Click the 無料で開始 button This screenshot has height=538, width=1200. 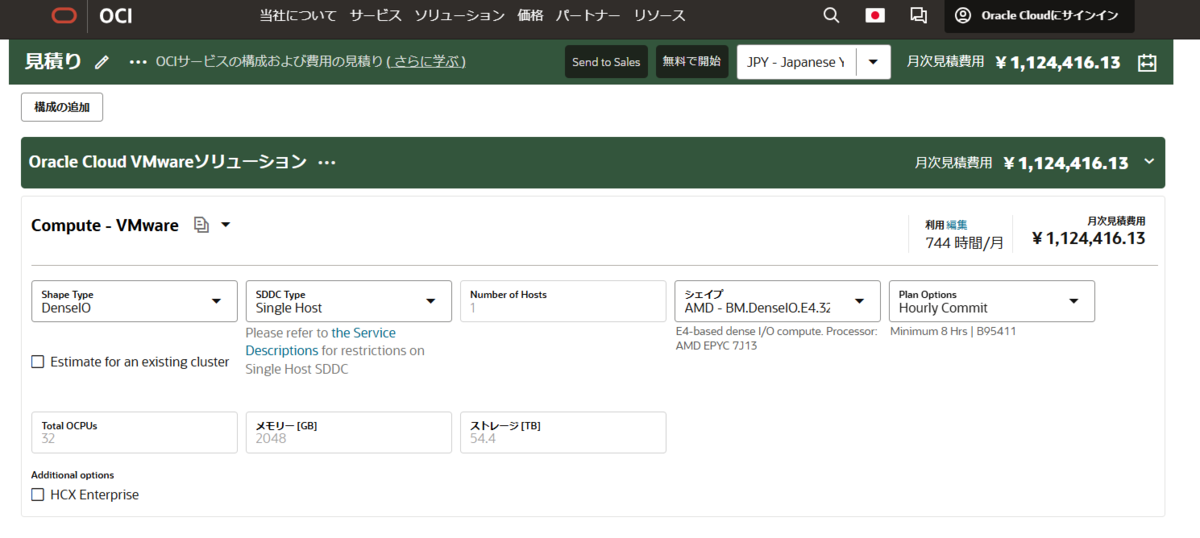click(x=692, y=62)
